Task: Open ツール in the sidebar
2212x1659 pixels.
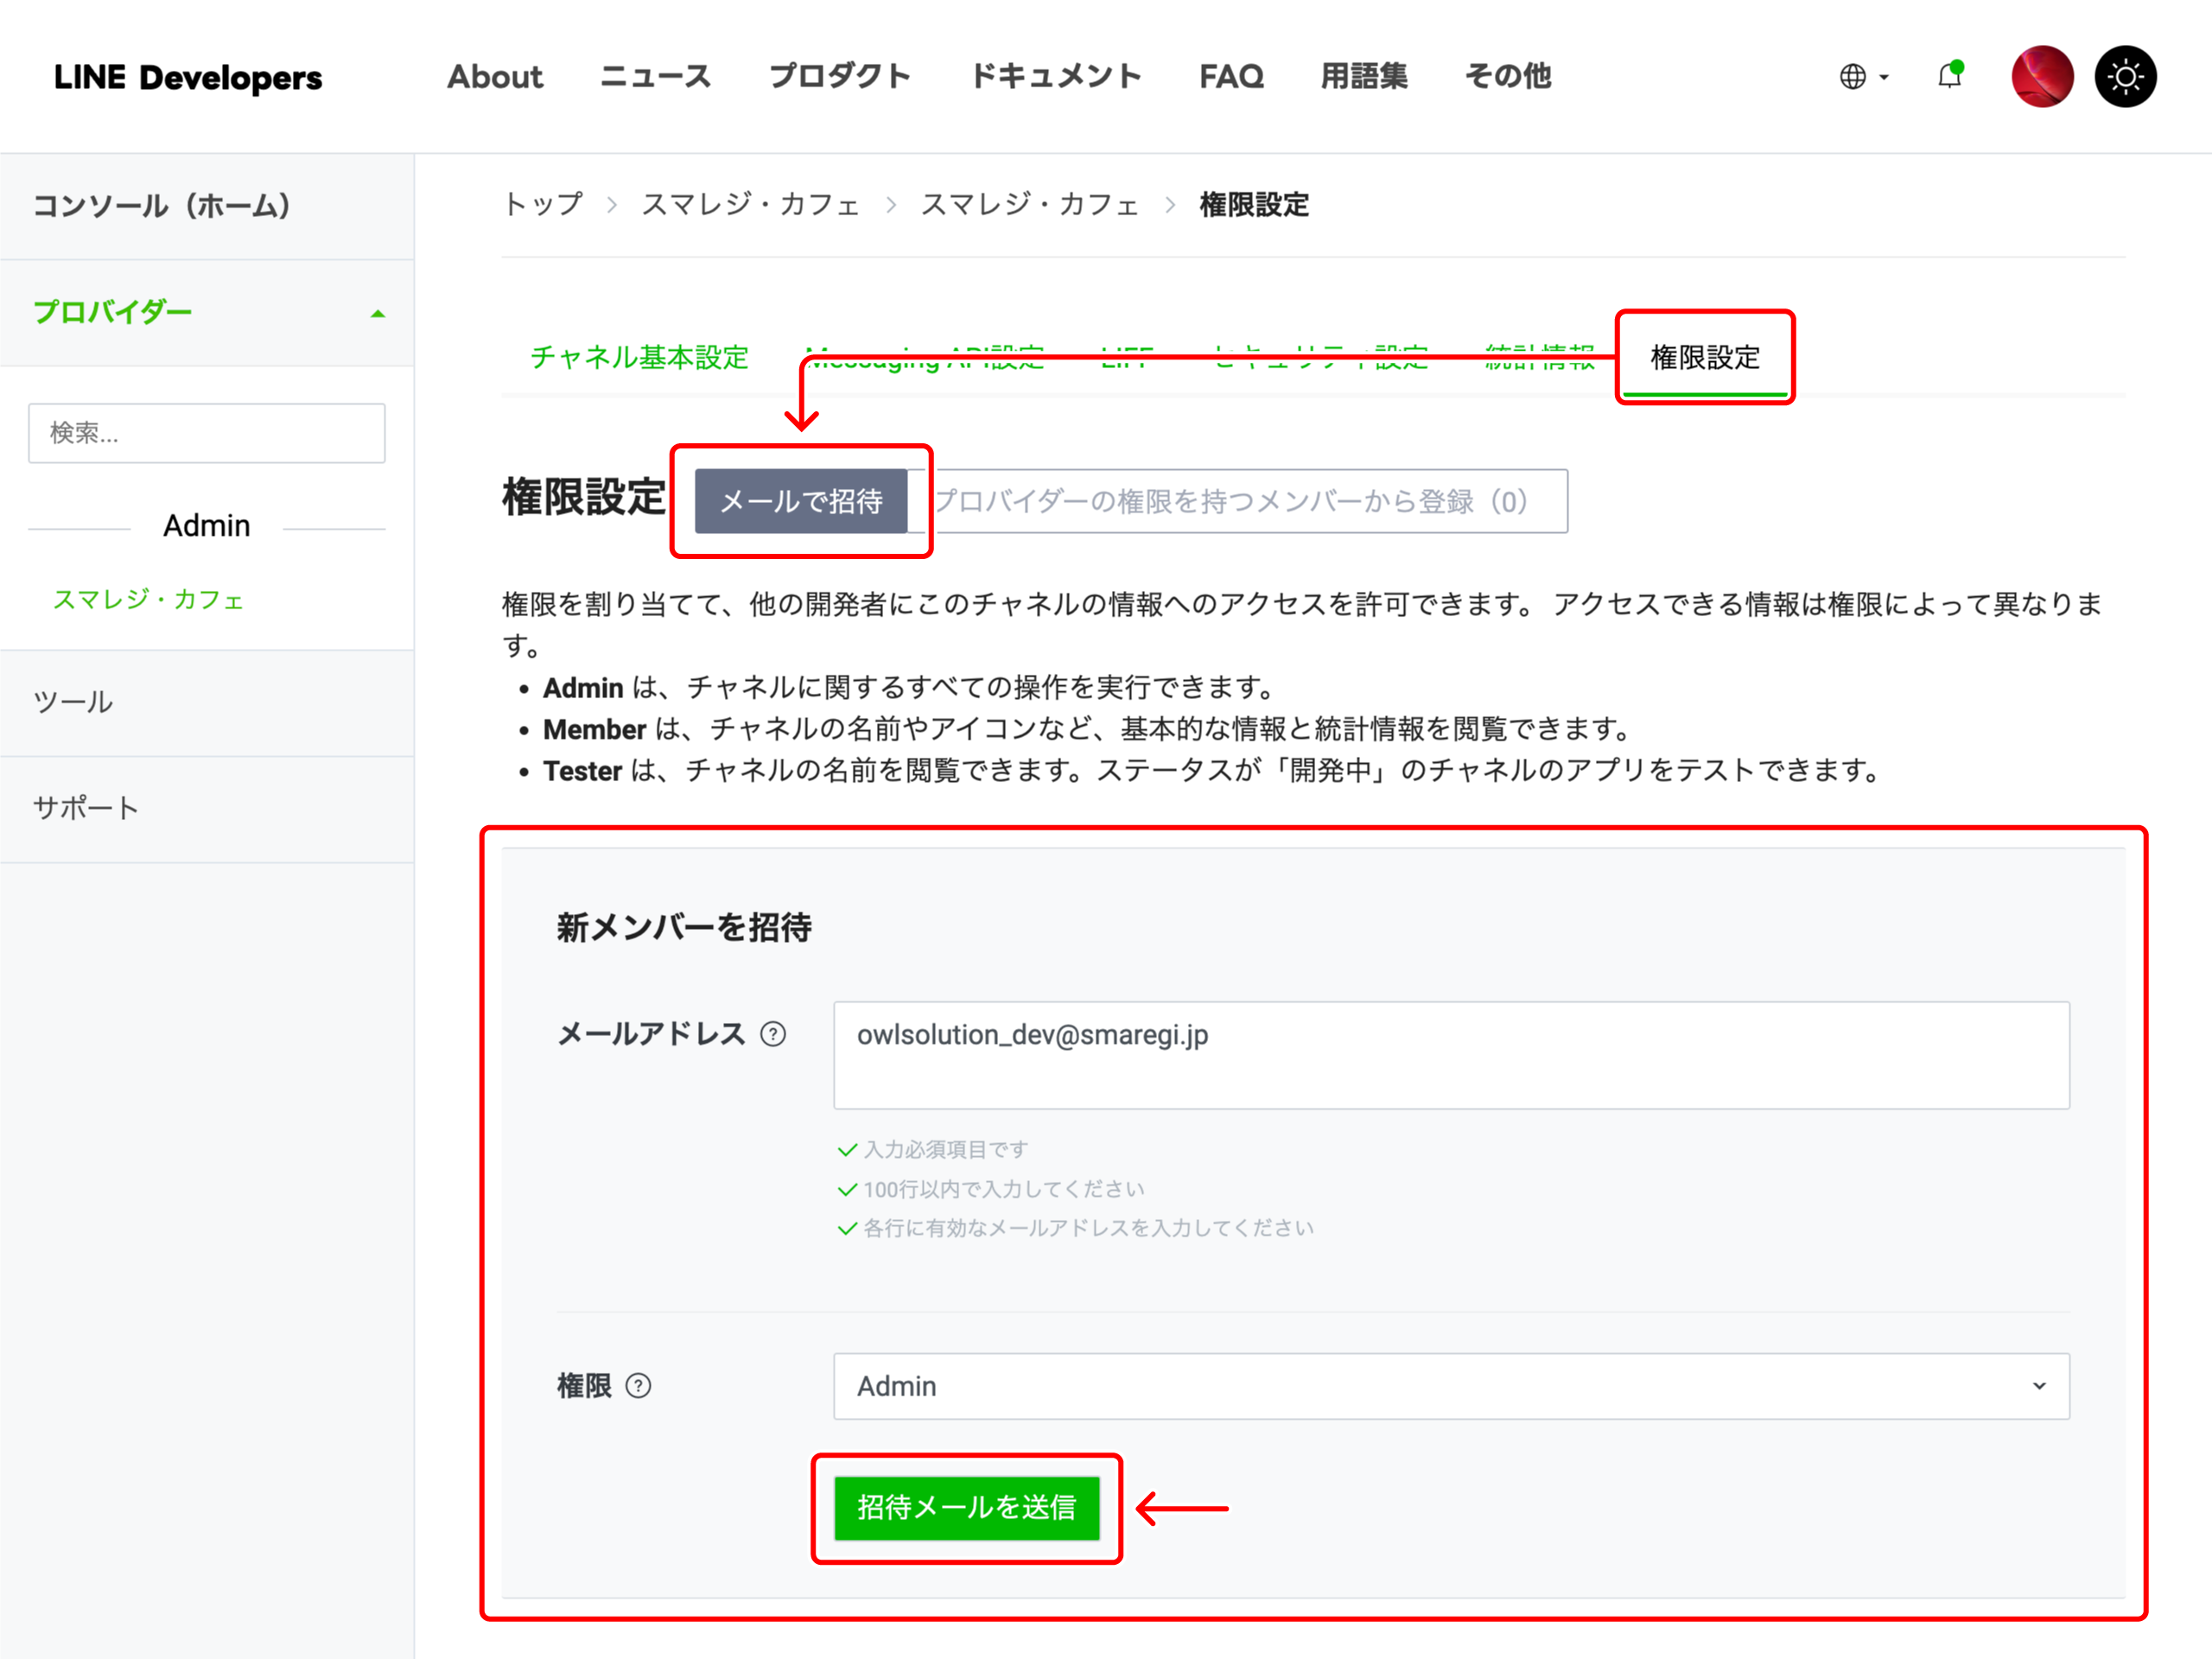Action: coord(207,702)
